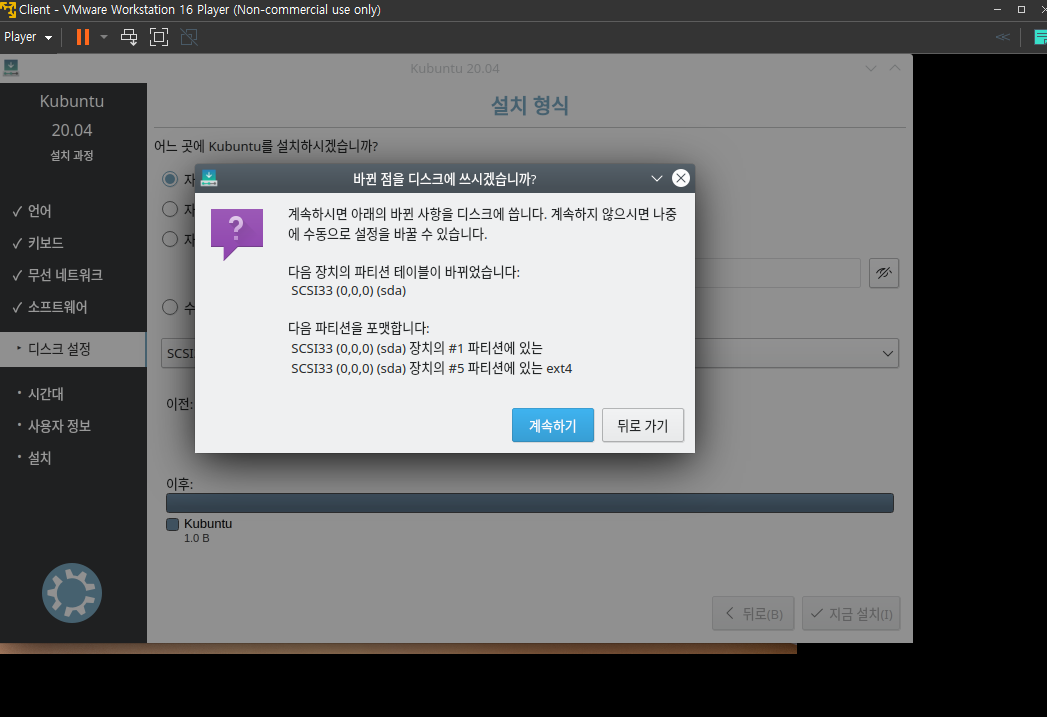Select the fourth radio button above the disk selector
The width and height of the screenshot is (1047, 717).
(x=170, y=307)
